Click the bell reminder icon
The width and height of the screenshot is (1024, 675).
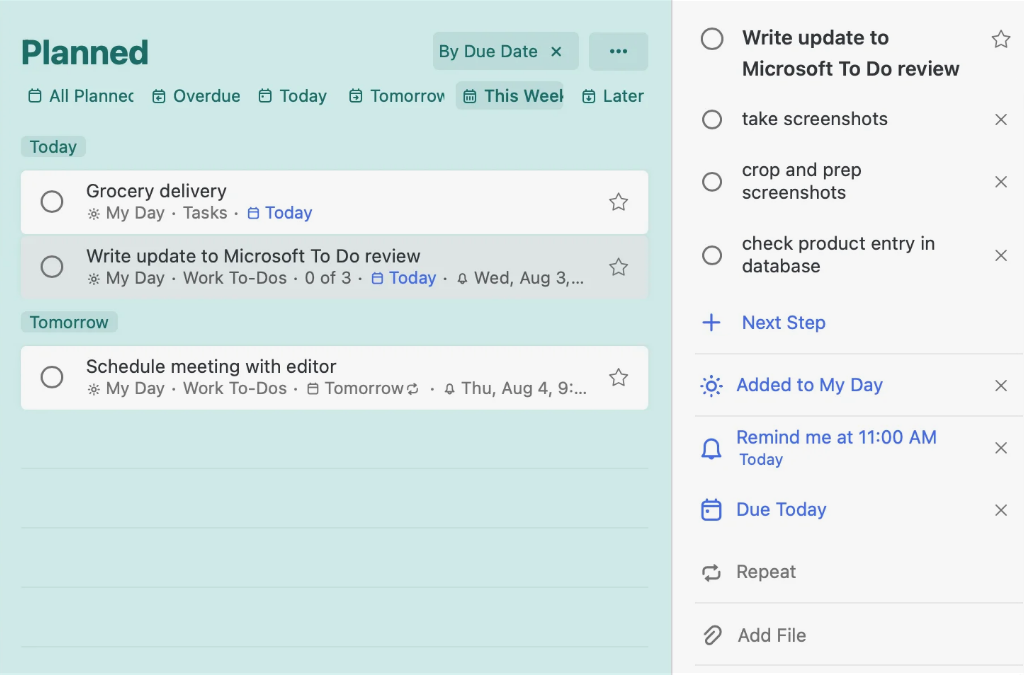coord(711,448)
